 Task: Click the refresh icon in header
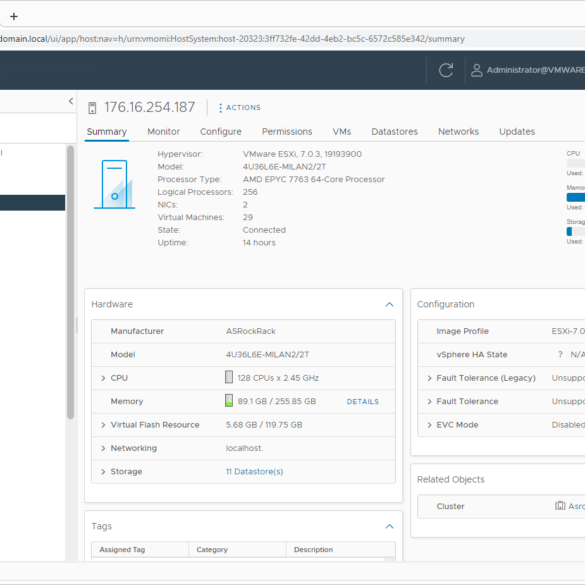446,70
